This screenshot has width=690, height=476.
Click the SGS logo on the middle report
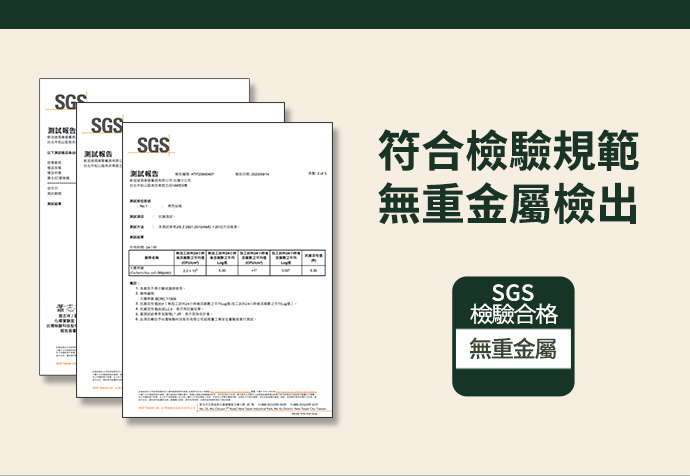click(106, 125)
